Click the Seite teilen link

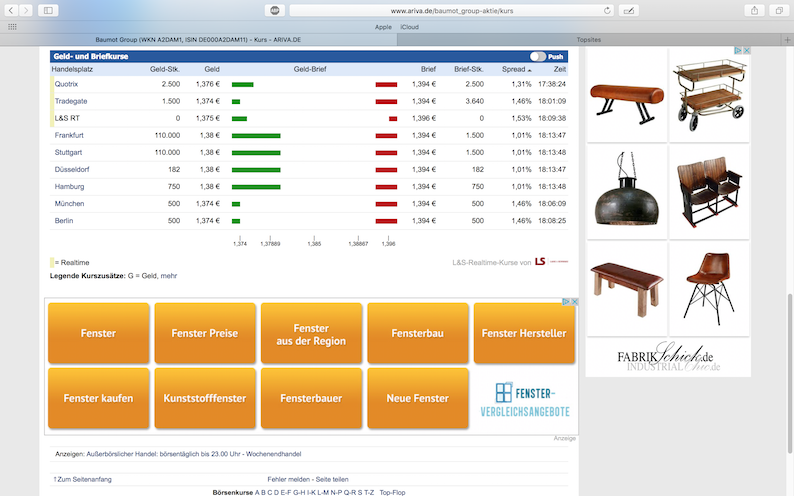(x=332, y=479)
